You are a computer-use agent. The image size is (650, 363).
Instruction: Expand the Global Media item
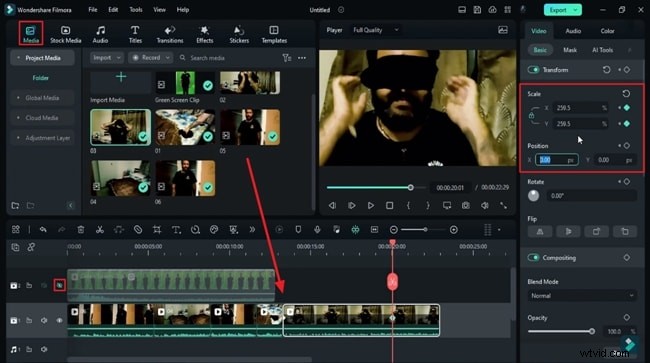[x=42, y=98]
